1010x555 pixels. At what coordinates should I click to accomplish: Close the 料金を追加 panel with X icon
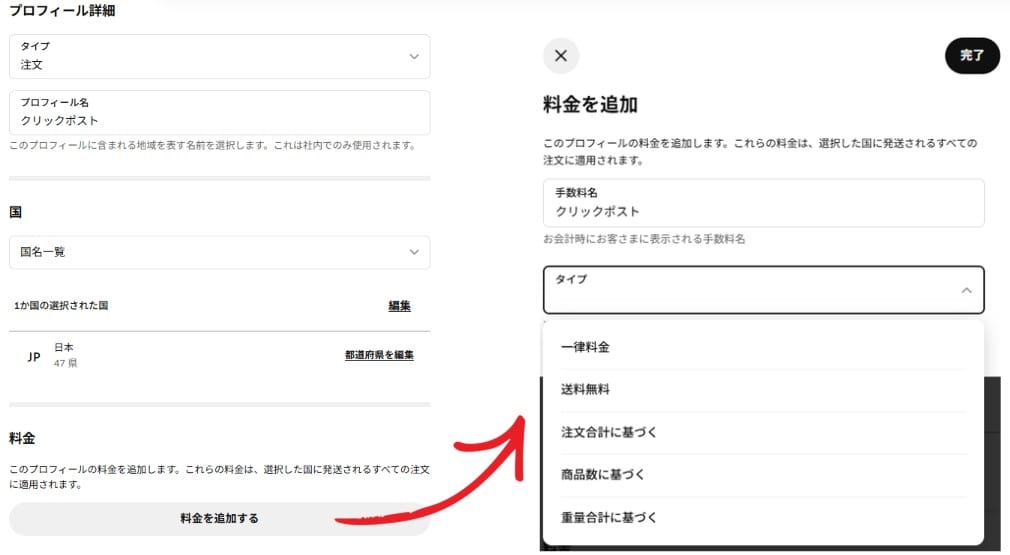(x=560, y=56)
